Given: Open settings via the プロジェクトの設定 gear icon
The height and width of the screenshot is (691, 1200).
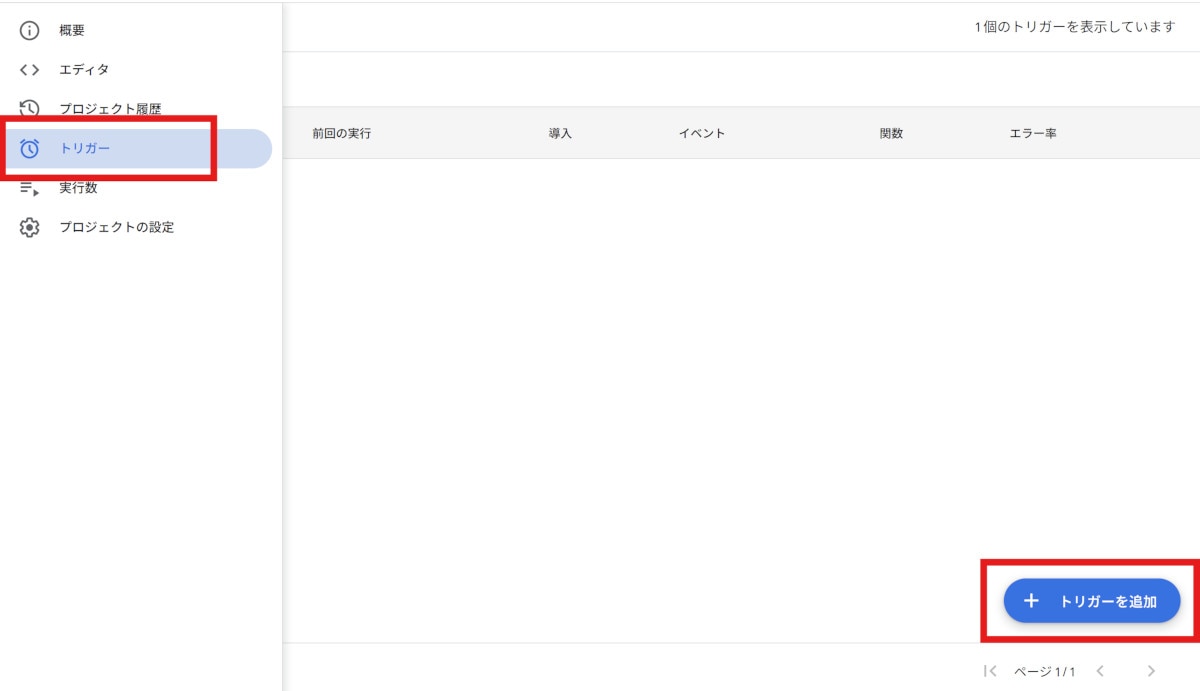Looking at the screenshot, I should pos(27,227).
